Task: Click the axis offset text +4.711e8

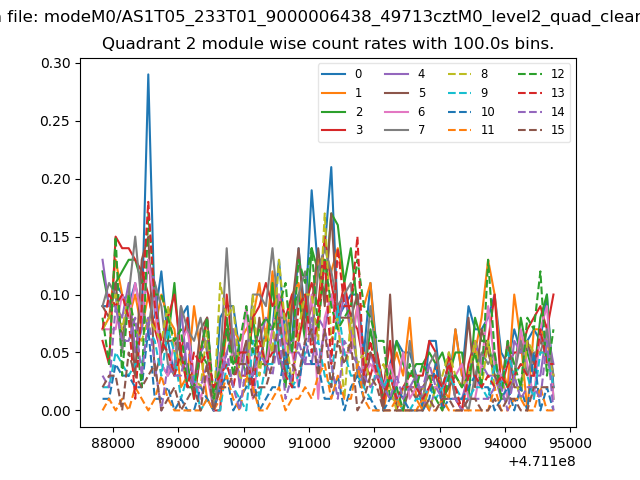Action: click(542, 462)
